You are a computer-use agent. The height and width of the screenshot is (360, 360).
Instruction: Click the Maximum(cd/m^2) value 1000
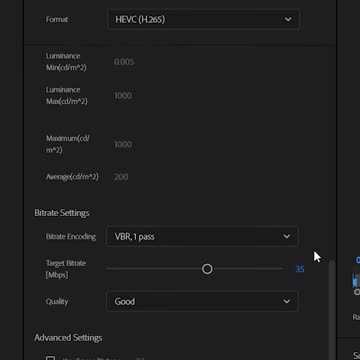tap(123, 144)
